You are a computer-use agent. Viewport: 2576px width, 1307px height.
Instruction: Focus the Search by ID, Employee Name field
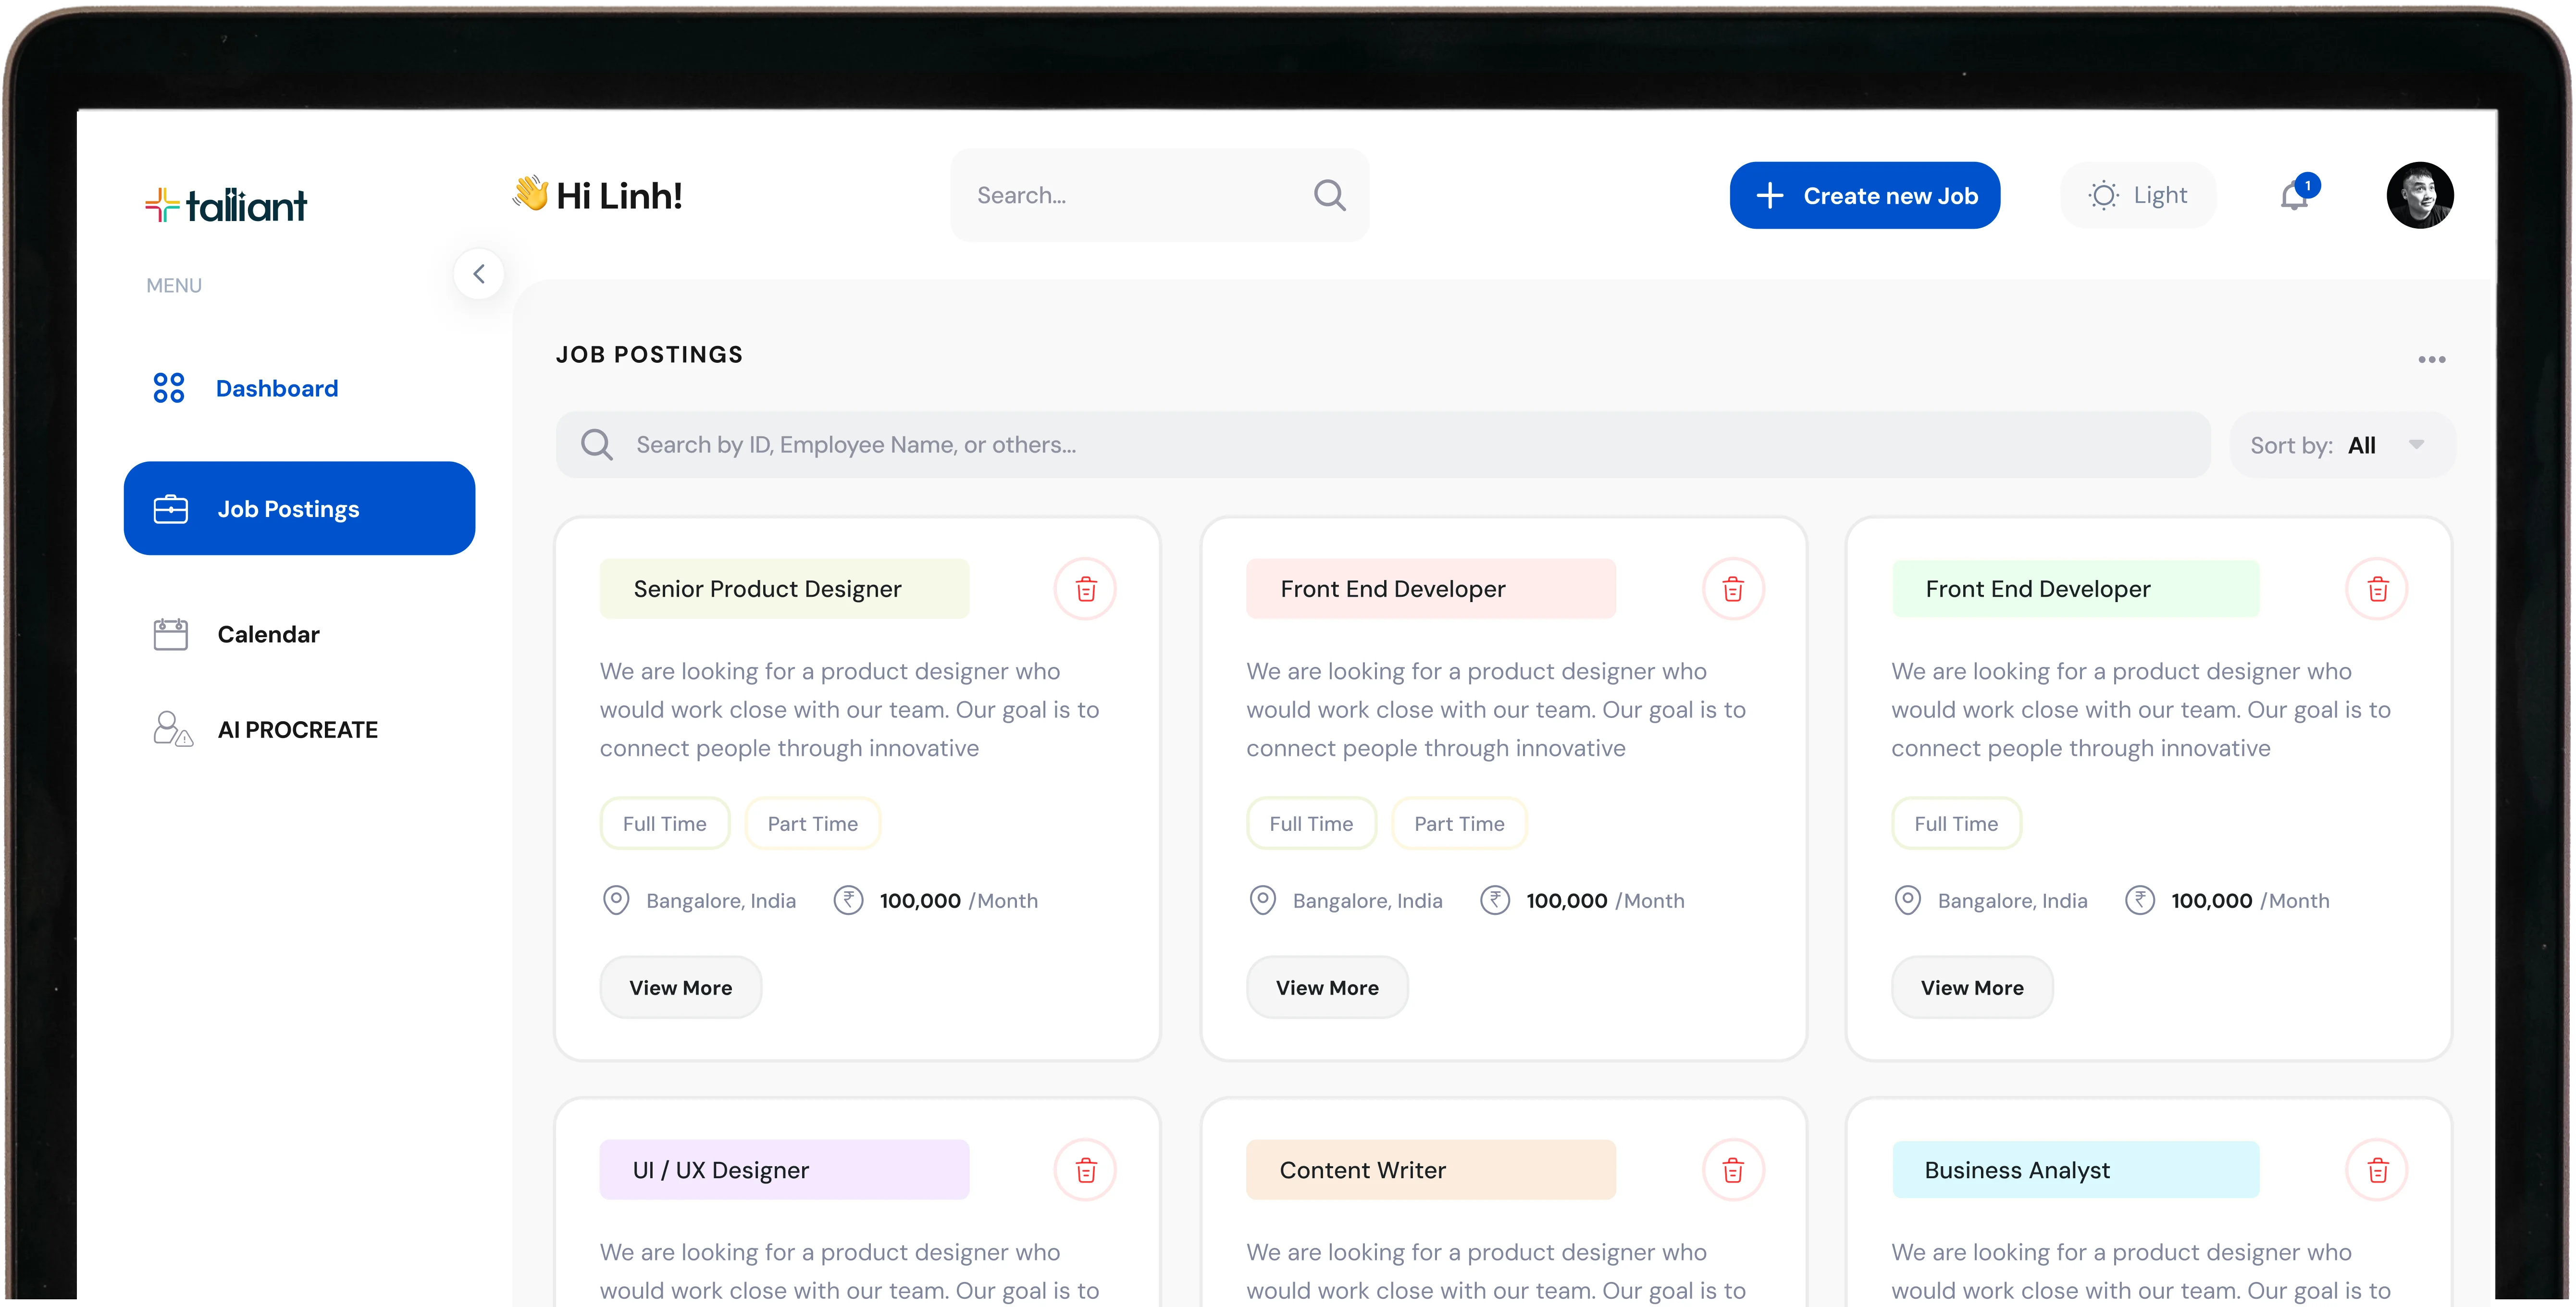pos(1383,444)
